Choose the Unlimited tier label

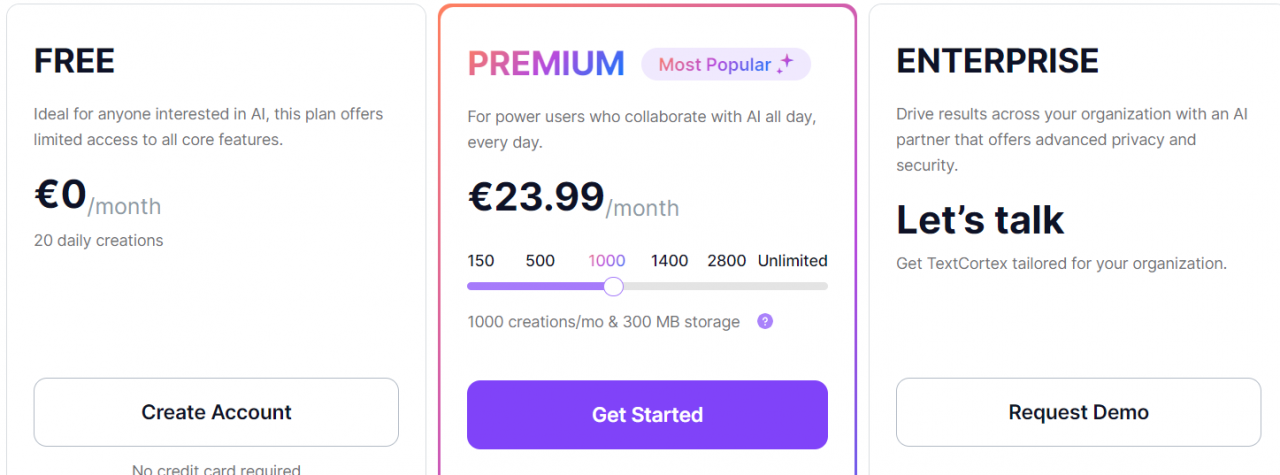pyautogui.click(x=792, y=261)
